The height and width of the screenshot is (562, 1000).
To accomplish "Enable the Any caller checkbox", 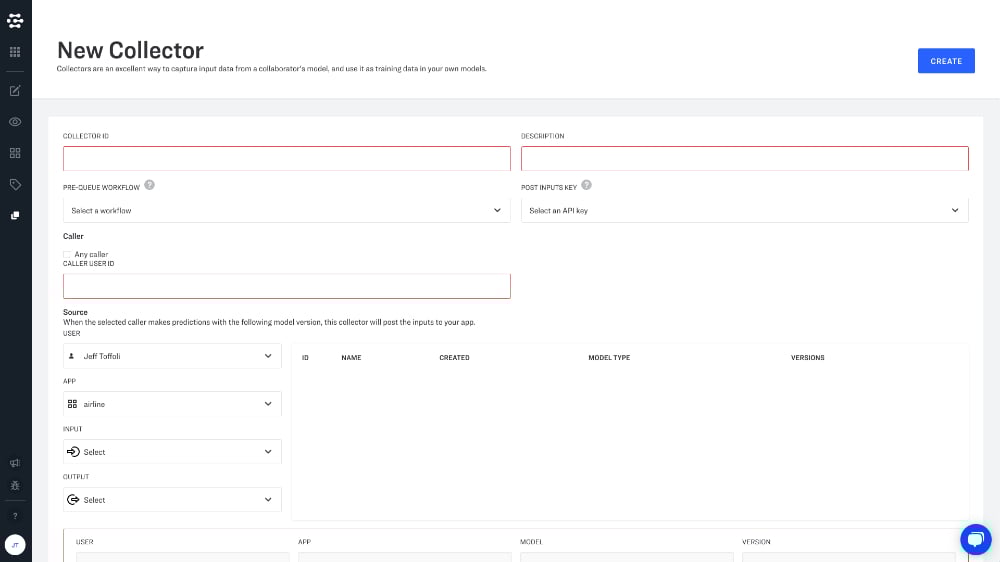I will pos(68,255).
